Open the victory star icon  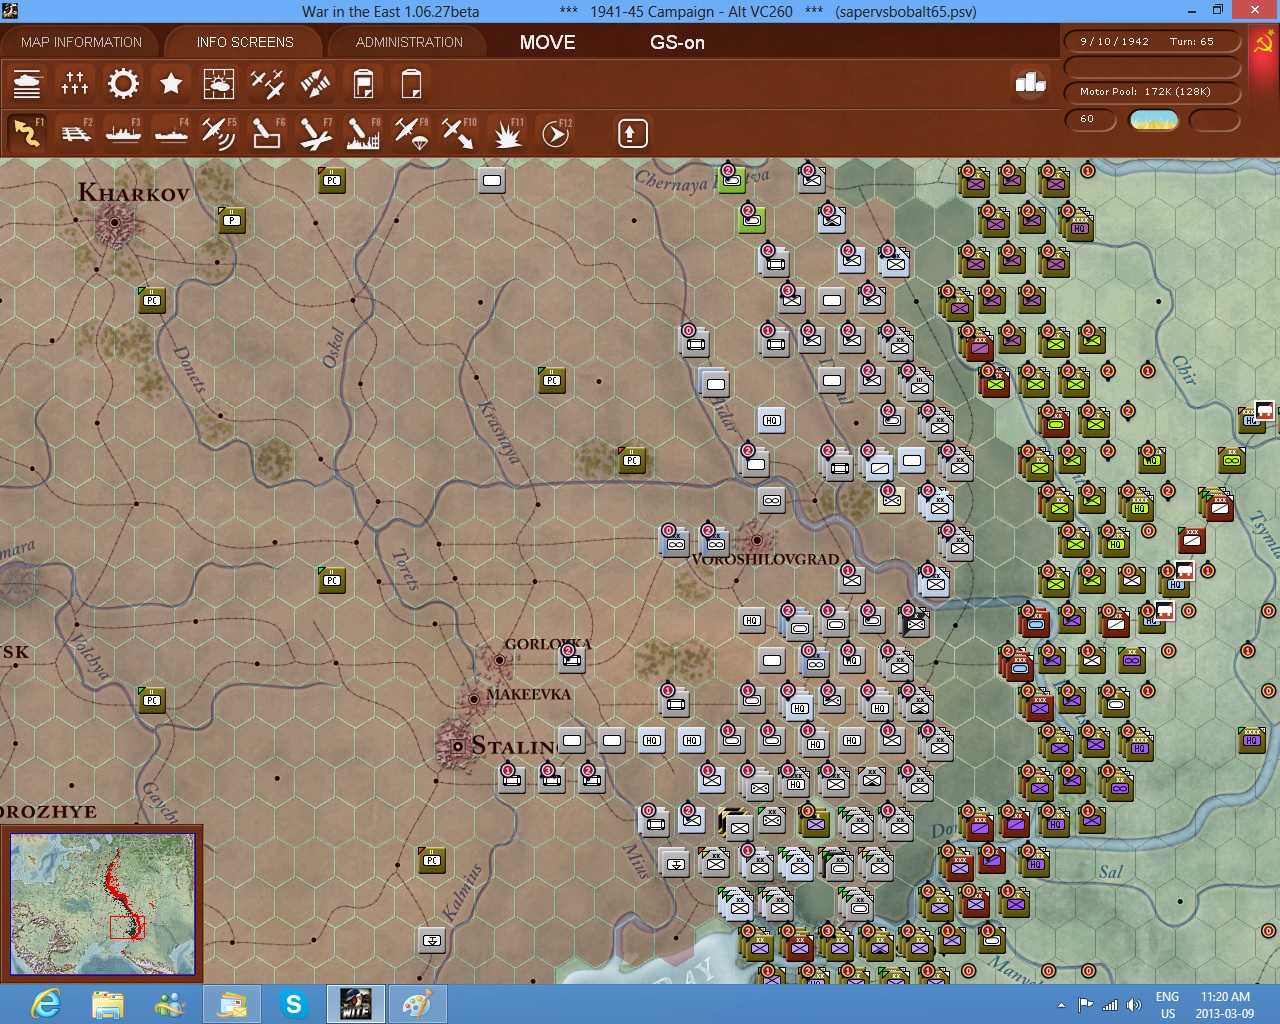pyautogui.click(x=171, y=84)
